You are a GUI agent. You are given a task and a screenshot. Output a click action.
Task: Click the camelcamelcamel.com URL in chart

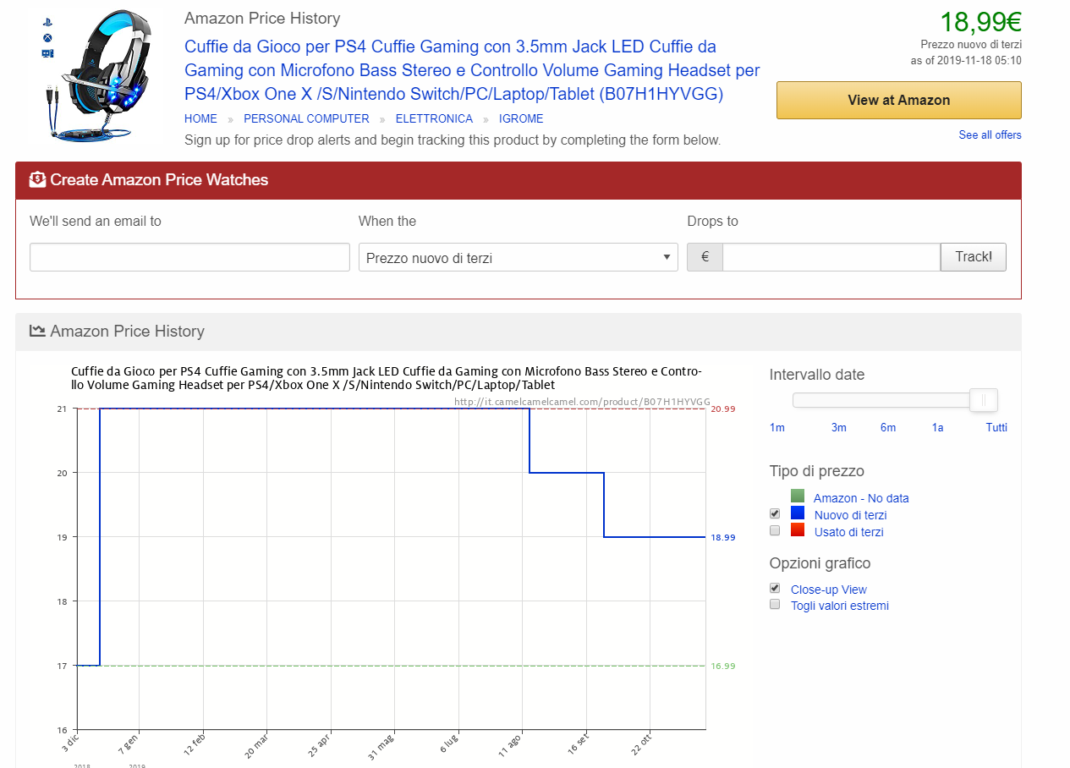(x=582, y=401)
